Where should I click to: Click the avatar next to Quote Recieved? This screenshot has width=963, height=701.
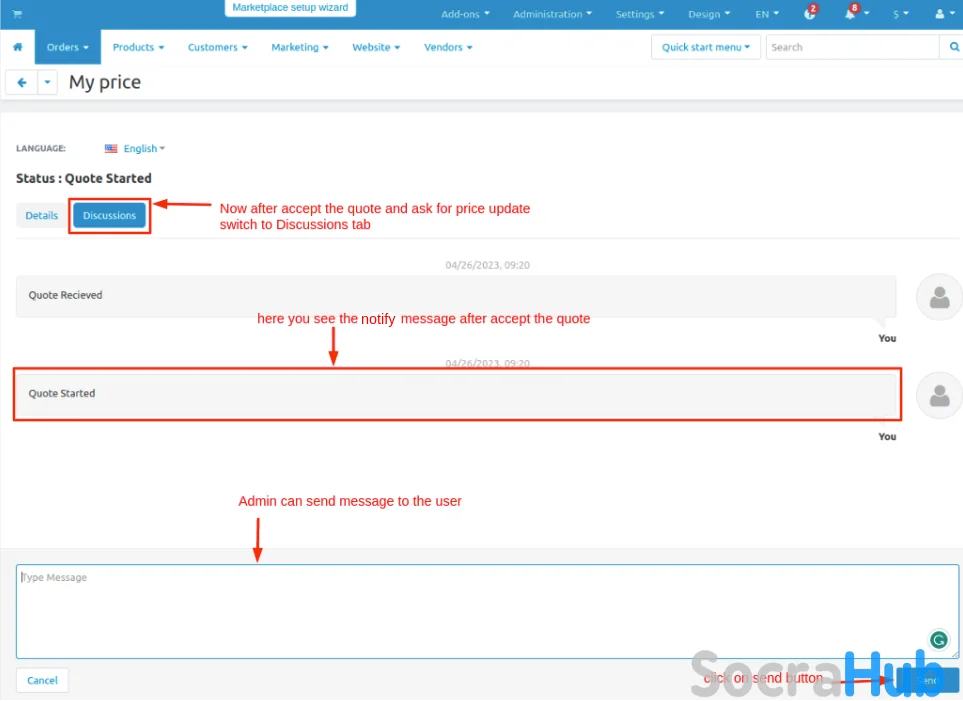point(939,297)
